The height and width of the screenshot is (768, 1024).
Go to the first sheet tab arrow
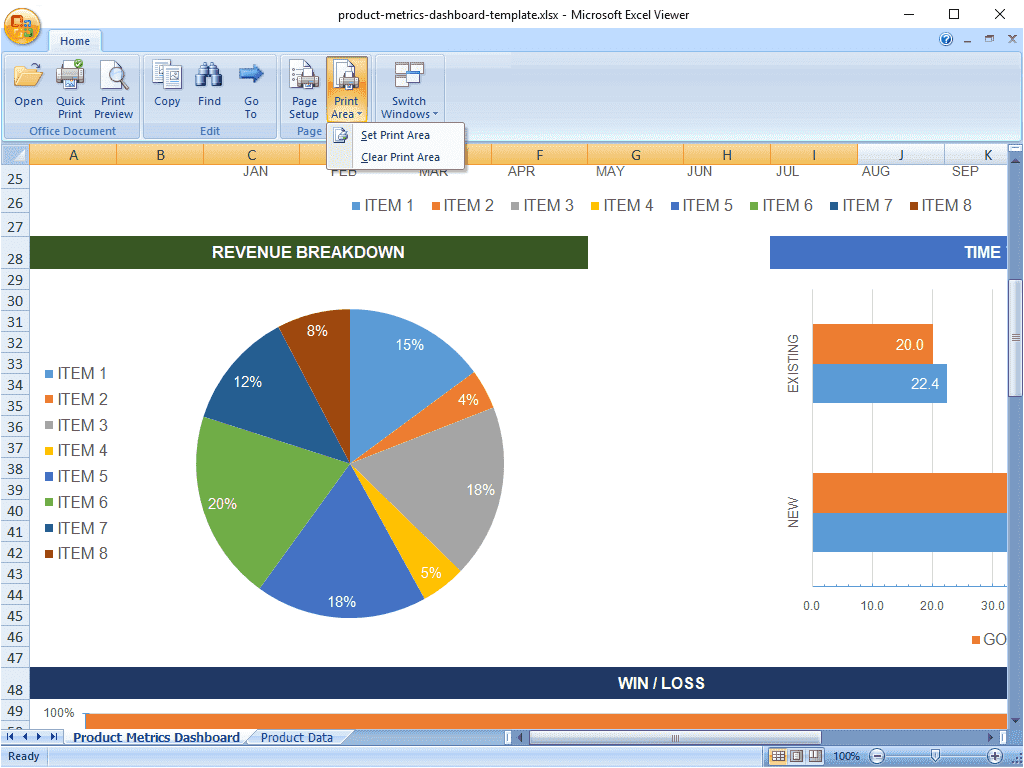pos(10,737)
